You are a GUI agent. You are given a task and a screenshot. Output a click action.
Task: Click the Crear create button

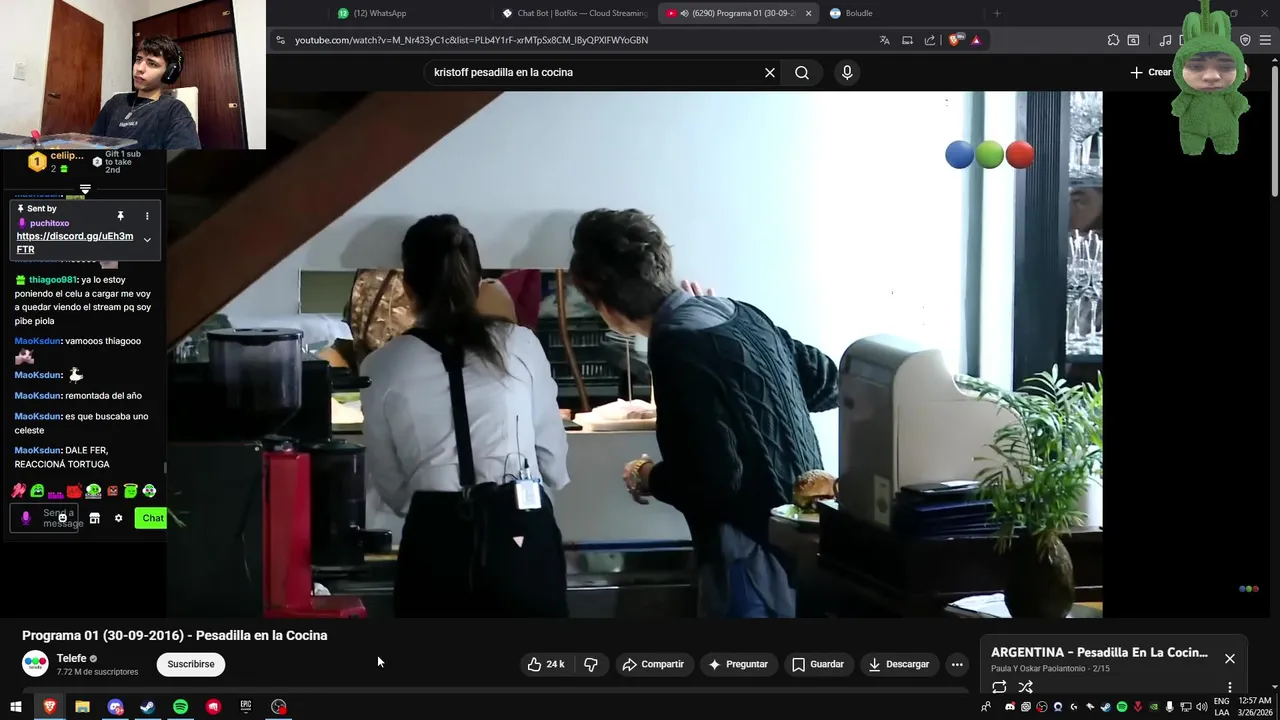[x=1150, y=72]
